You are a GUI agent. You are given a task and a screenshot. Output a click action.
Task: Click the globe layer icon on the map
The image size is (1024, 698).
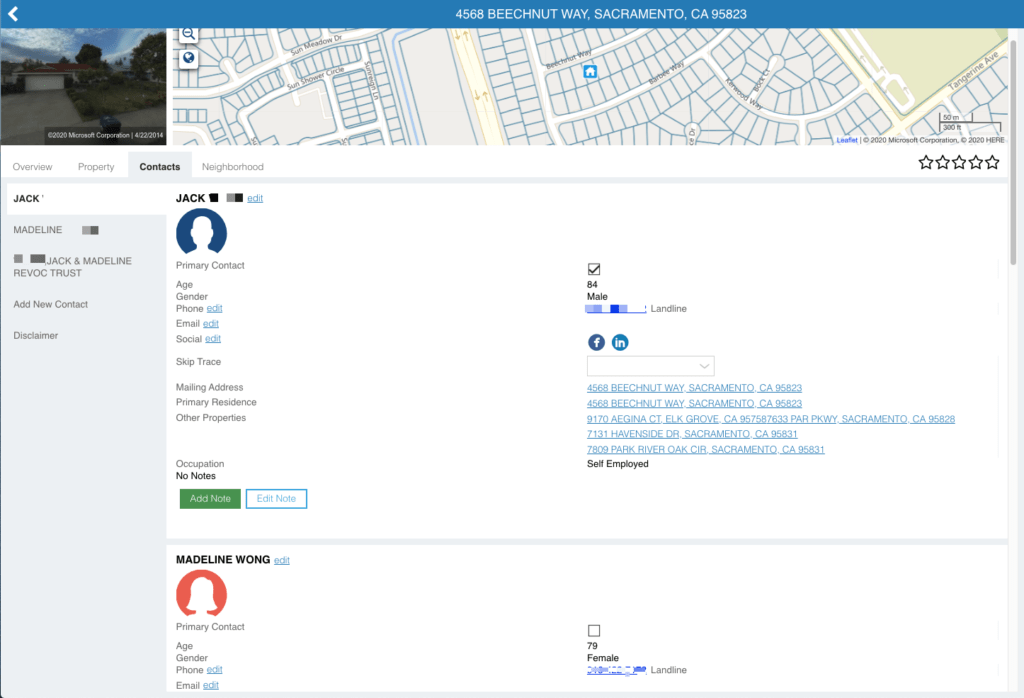(x=188, y=56)
